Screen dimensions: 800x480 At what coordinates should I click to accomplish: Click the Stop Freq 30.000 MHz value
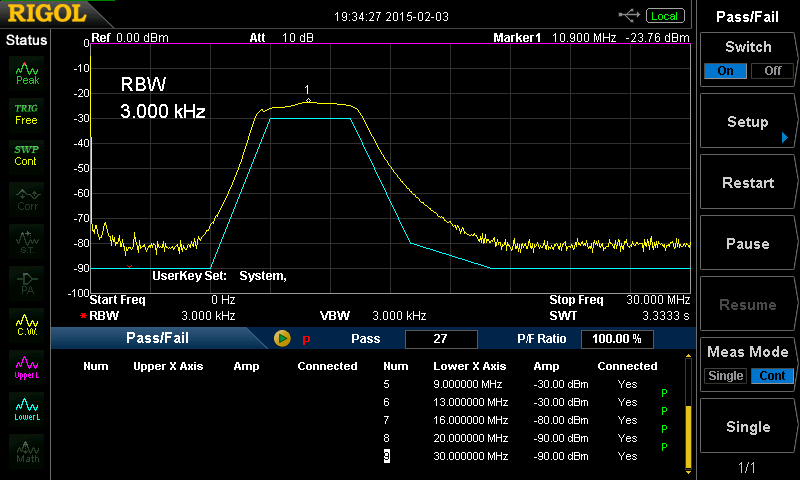click(658, 300)
